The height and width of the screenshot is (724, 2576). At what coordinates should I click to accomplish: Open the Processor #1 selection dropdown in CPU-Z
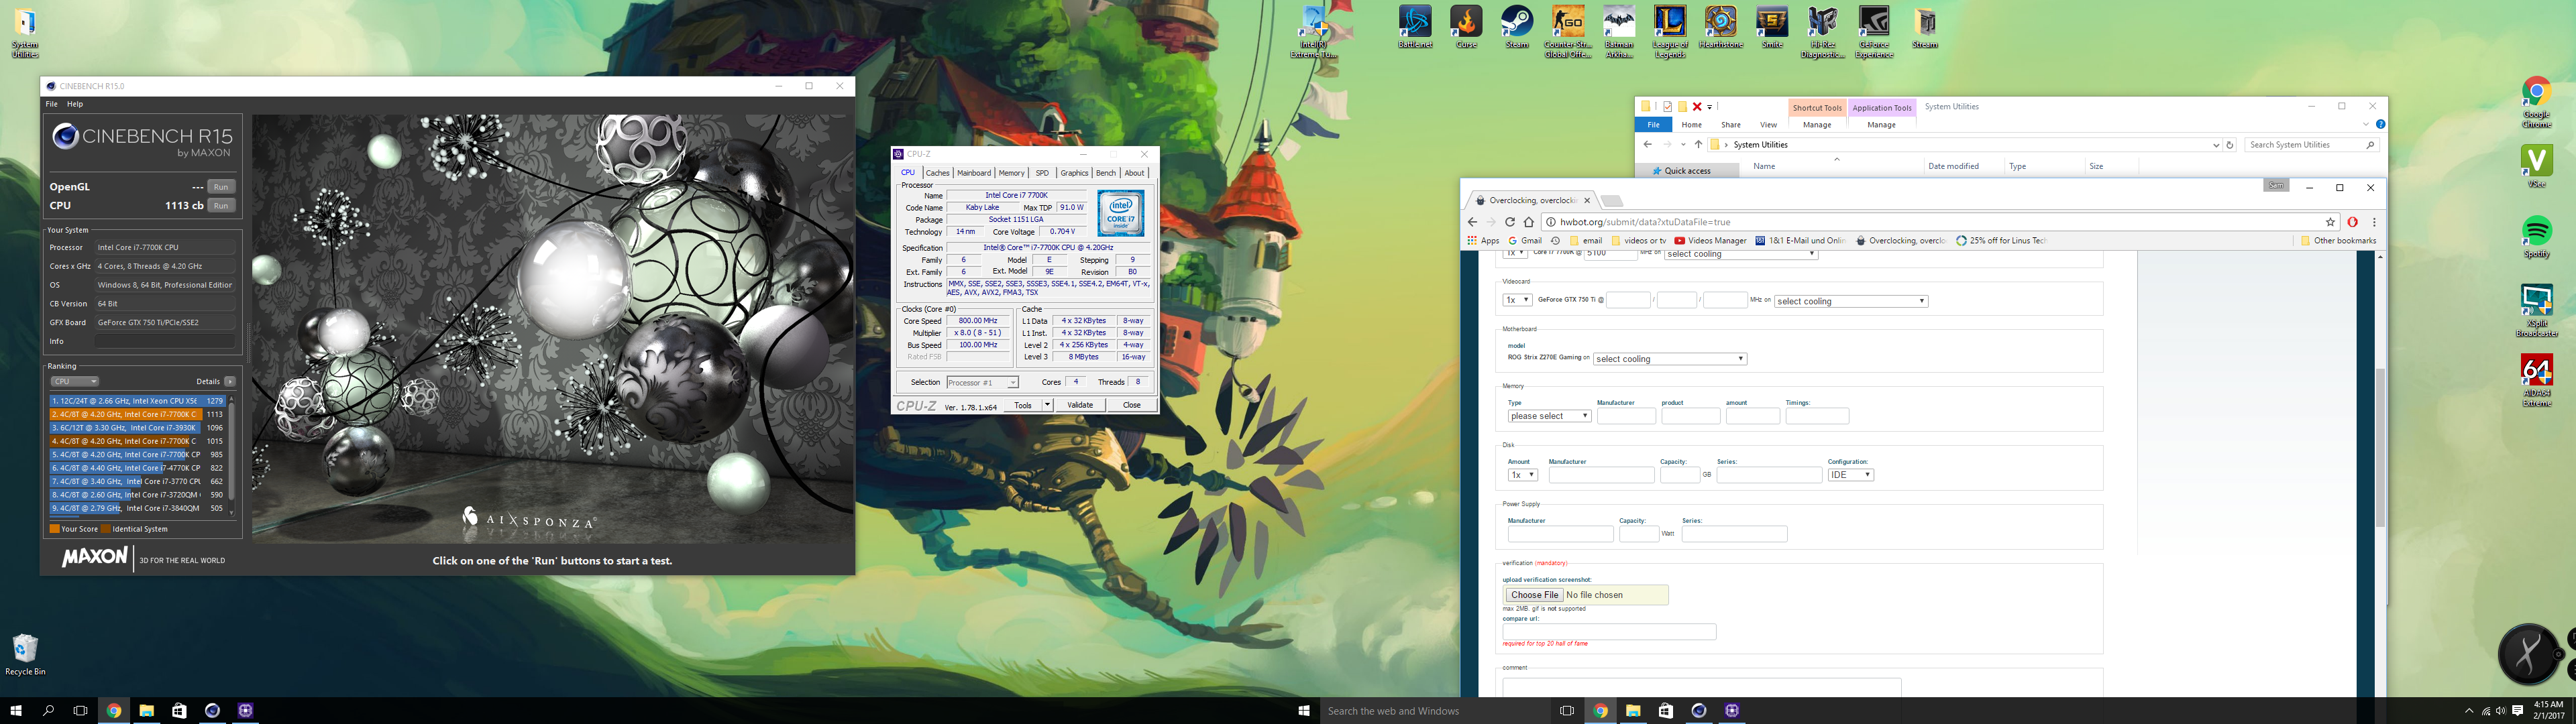click(x=982, y=382)
